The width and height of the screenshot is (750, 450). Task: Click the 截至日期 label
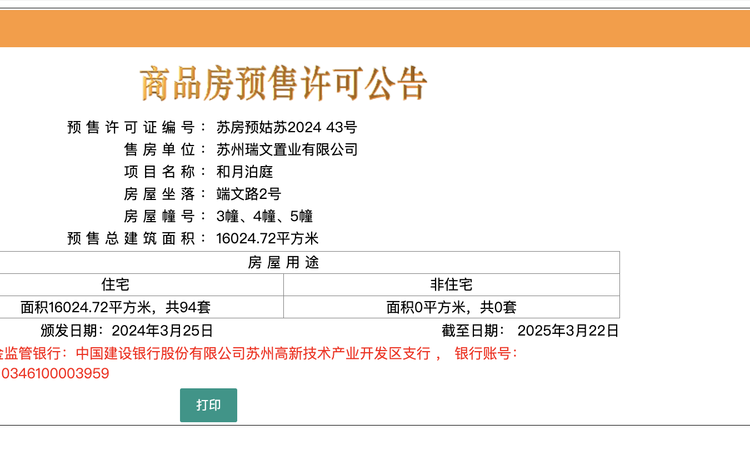point(473,330)
